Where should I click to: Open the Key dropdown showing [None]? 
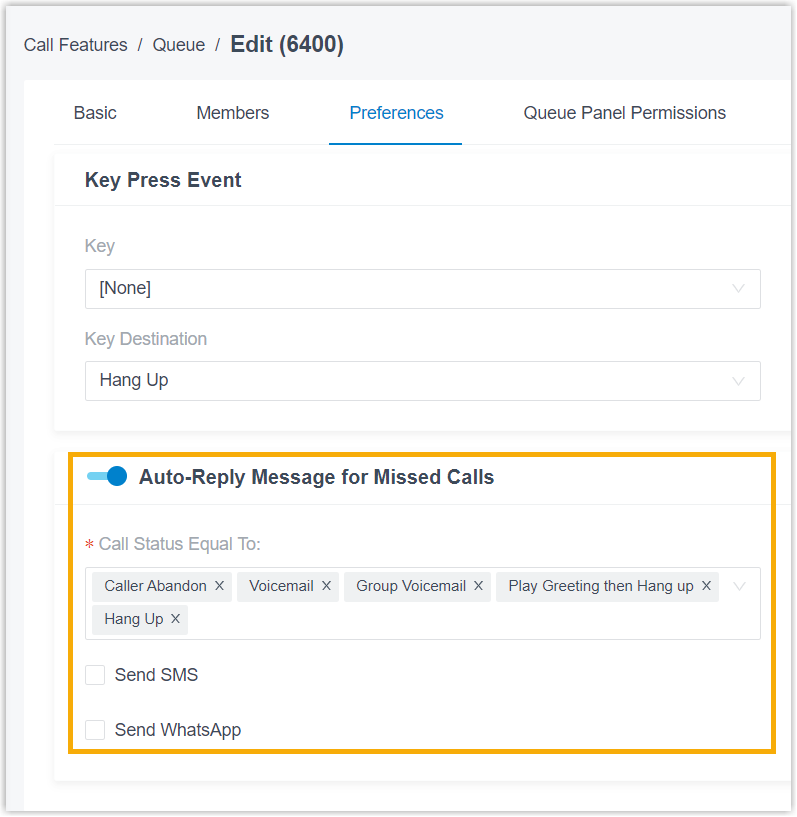point(422,289)
